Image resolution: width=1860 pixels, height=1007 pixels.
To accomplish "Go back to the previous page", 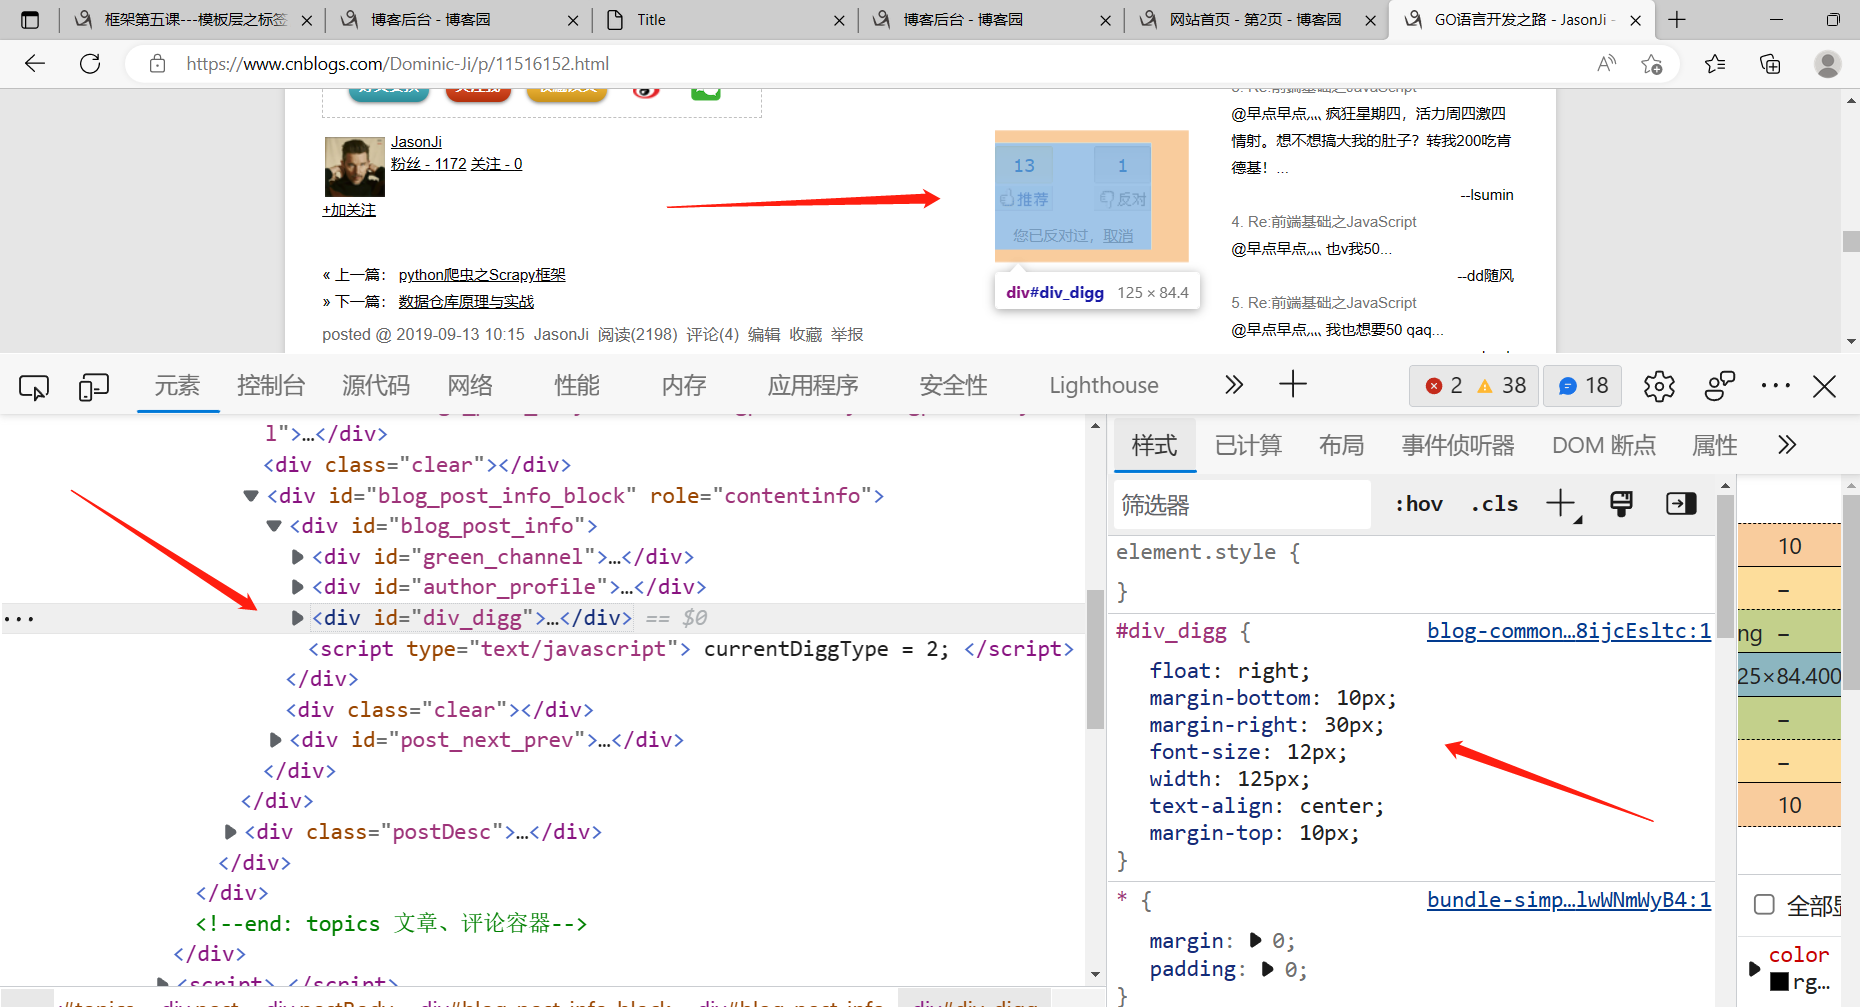I will (35, 64).
